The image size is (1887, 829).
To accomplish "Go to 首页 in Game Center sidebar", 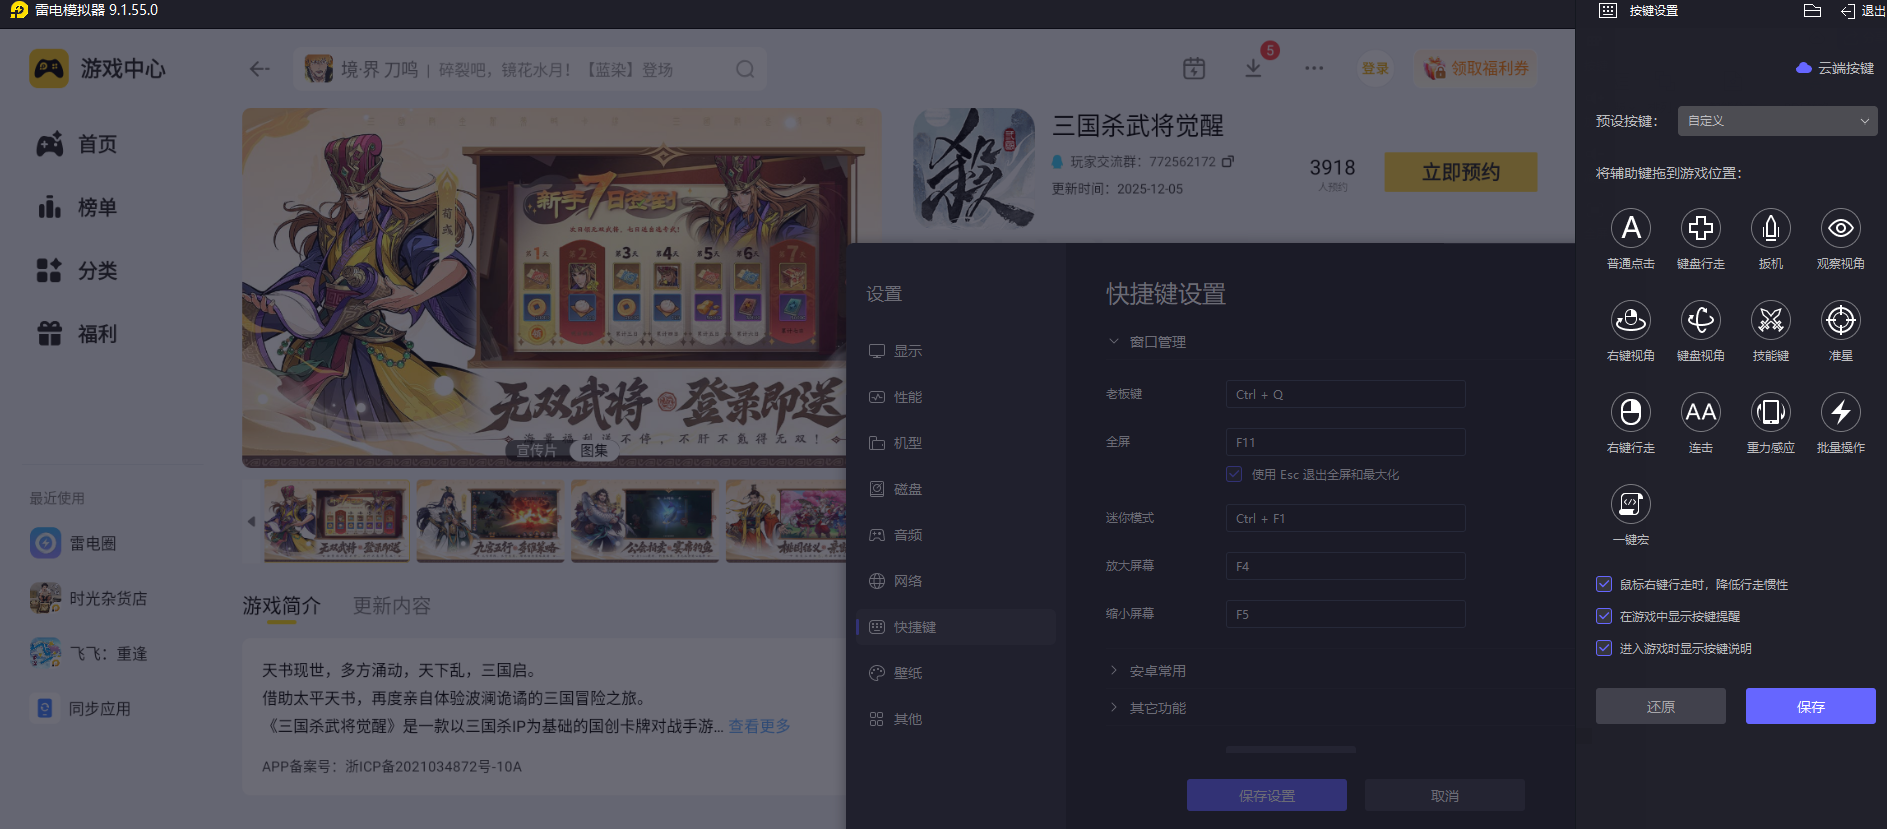I will pyautogui.click(x=77, y=144).
